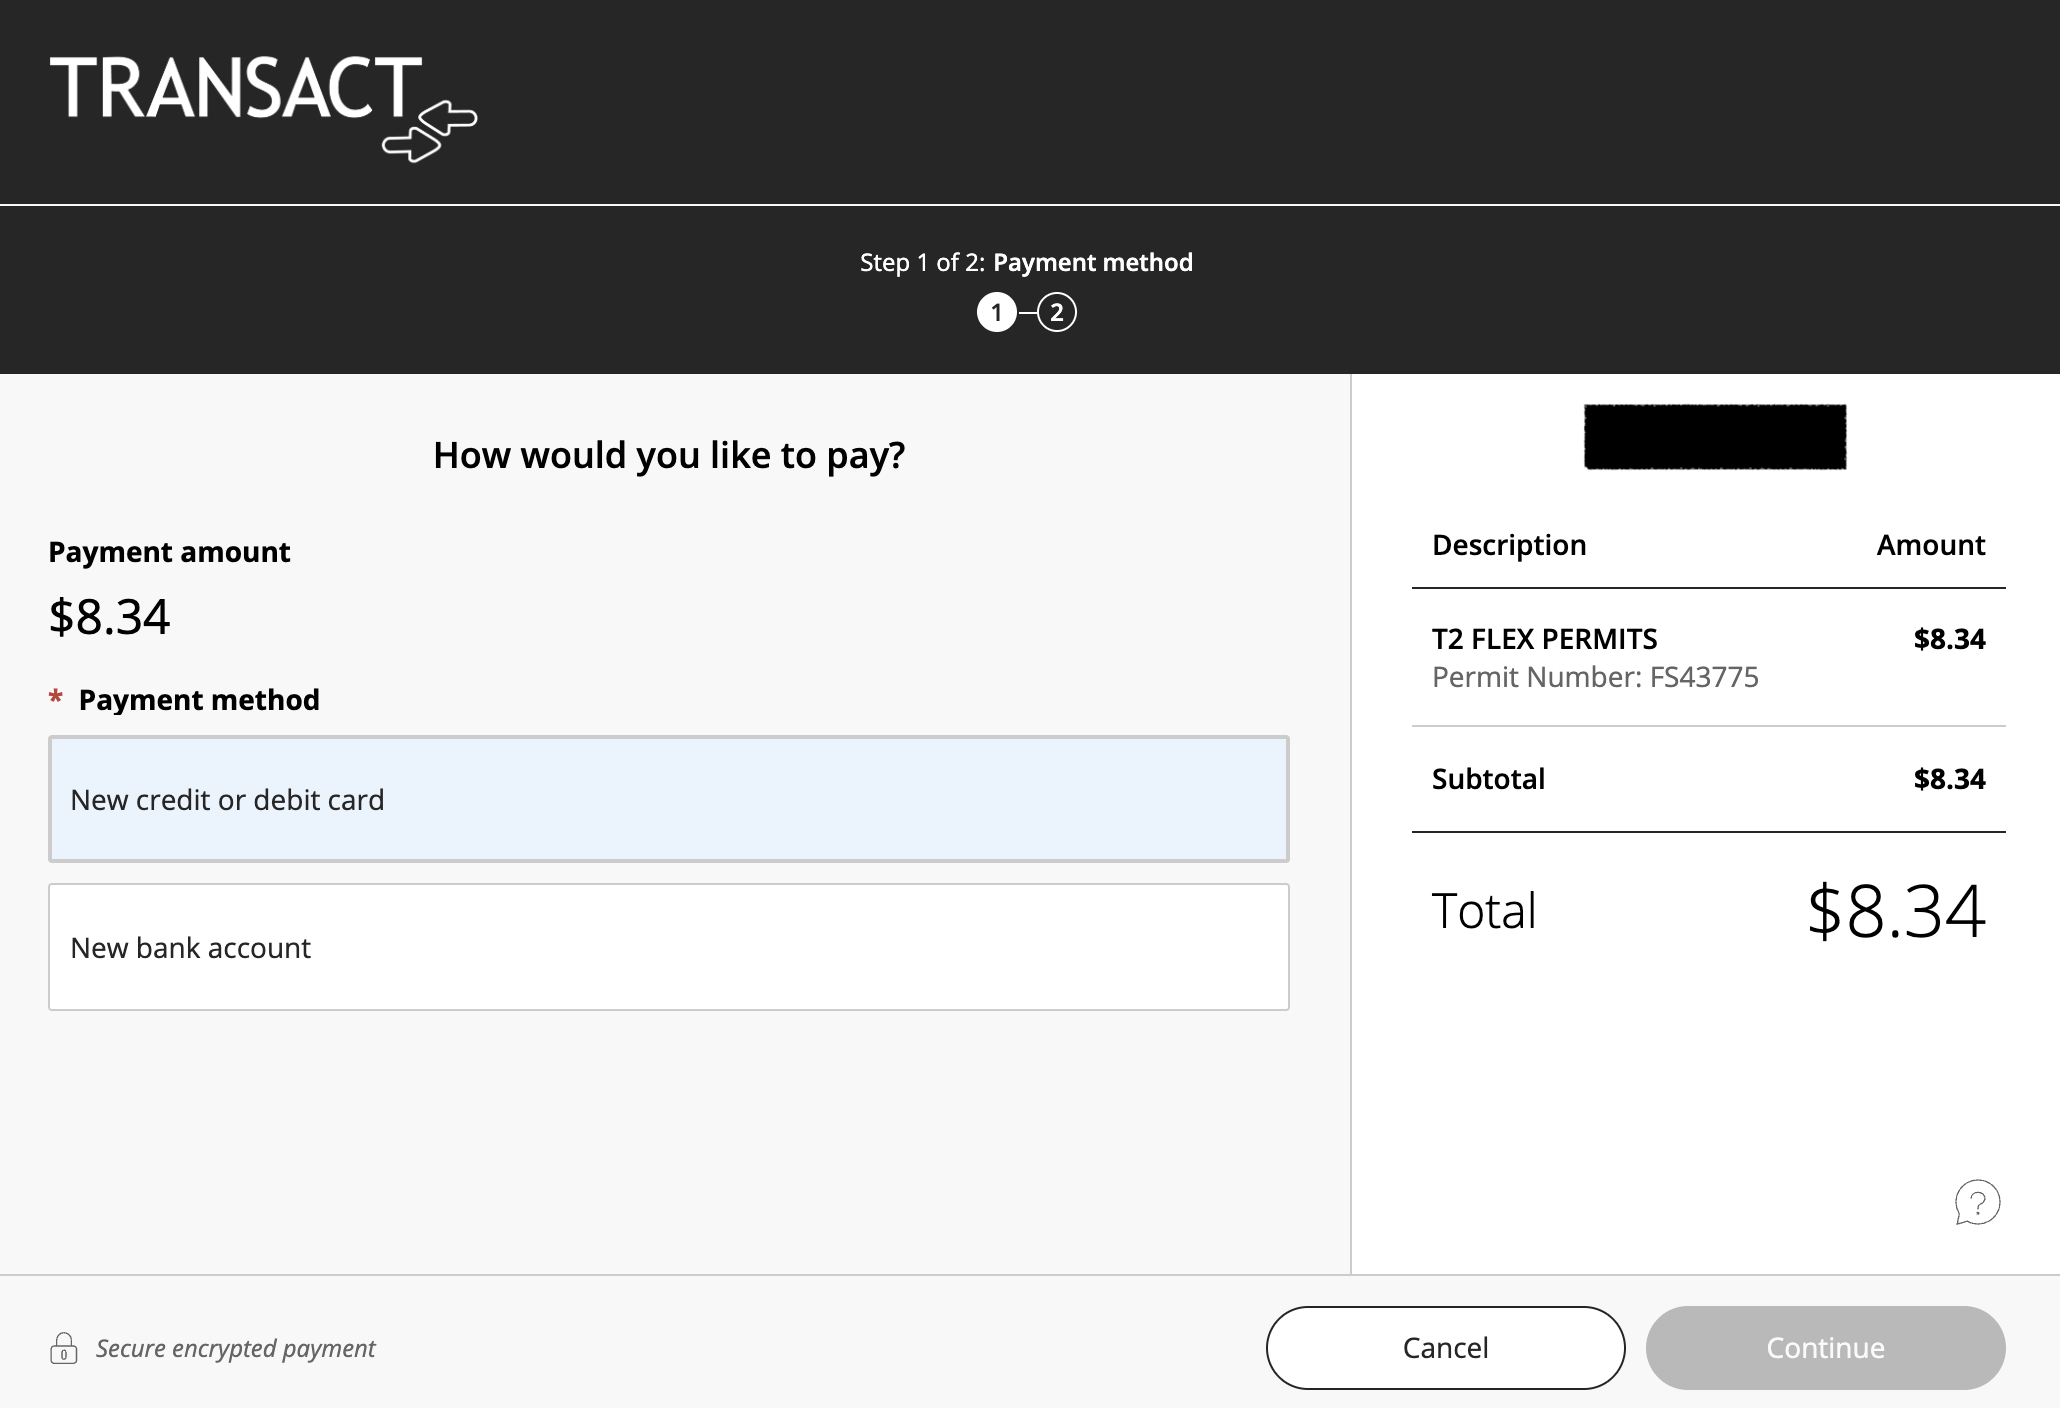Click the Description column header
The image size is (2060, 1408).
pyautogui.click(x=1509, y=545)
